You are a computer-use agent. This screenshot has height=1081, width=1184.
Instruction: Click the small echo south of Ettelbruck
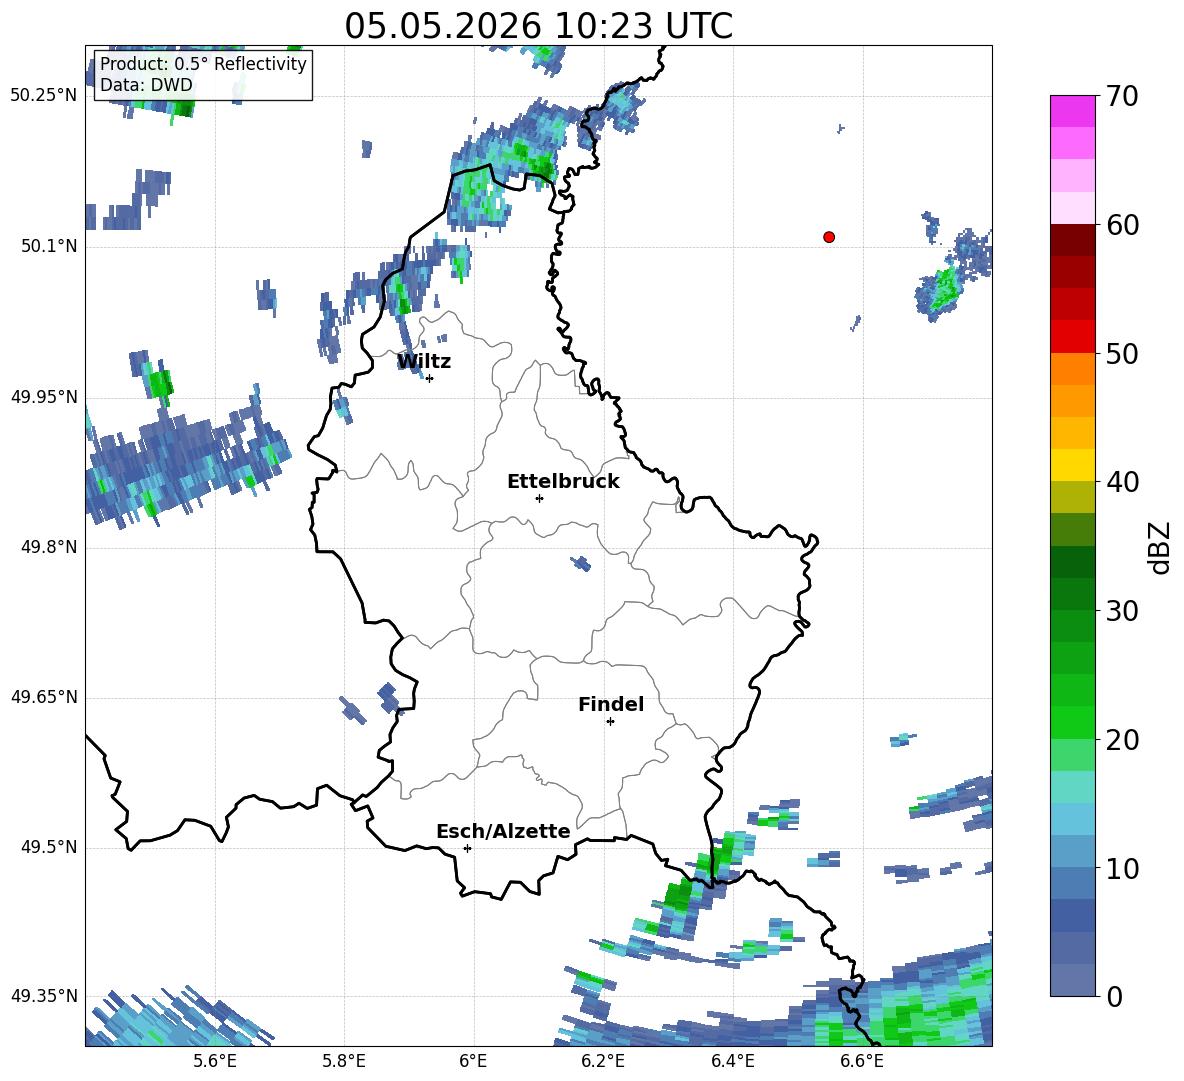pos(581,563)
